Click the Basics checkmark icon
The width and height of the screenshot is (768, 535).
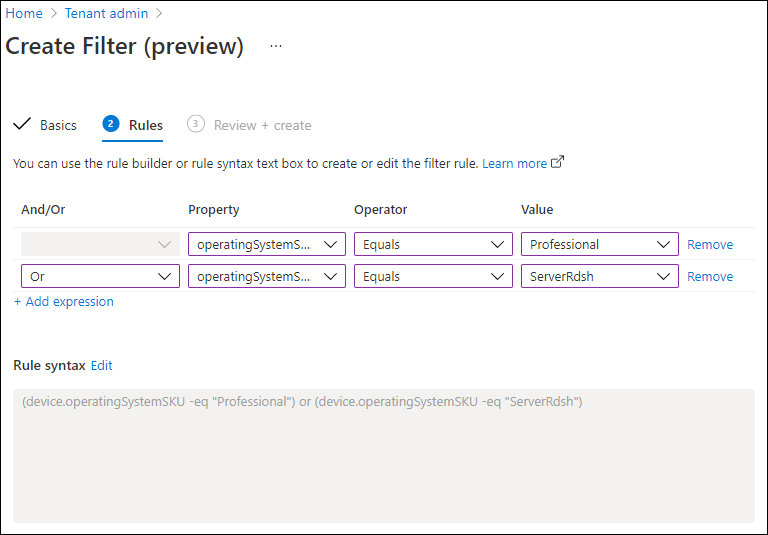click(22, 124)
